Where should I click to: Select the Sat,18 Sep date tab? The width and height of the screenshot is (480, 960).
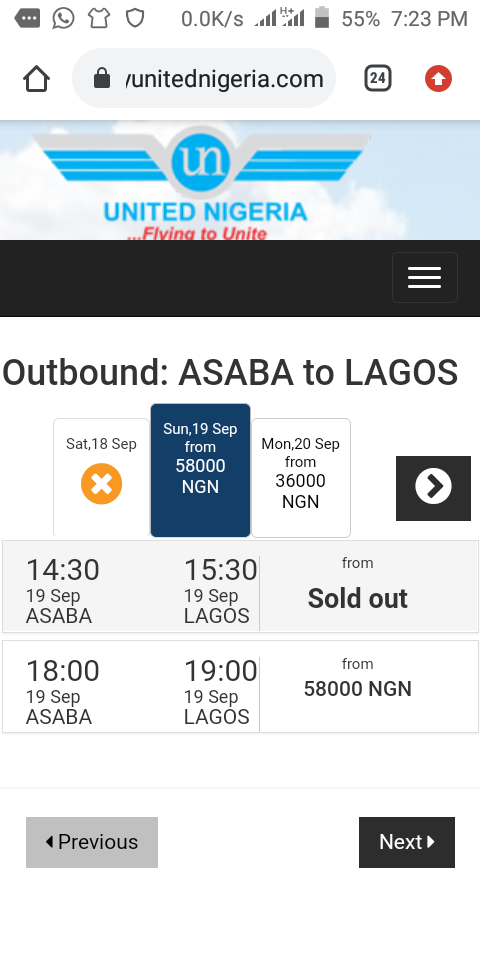tap(102, 478)
